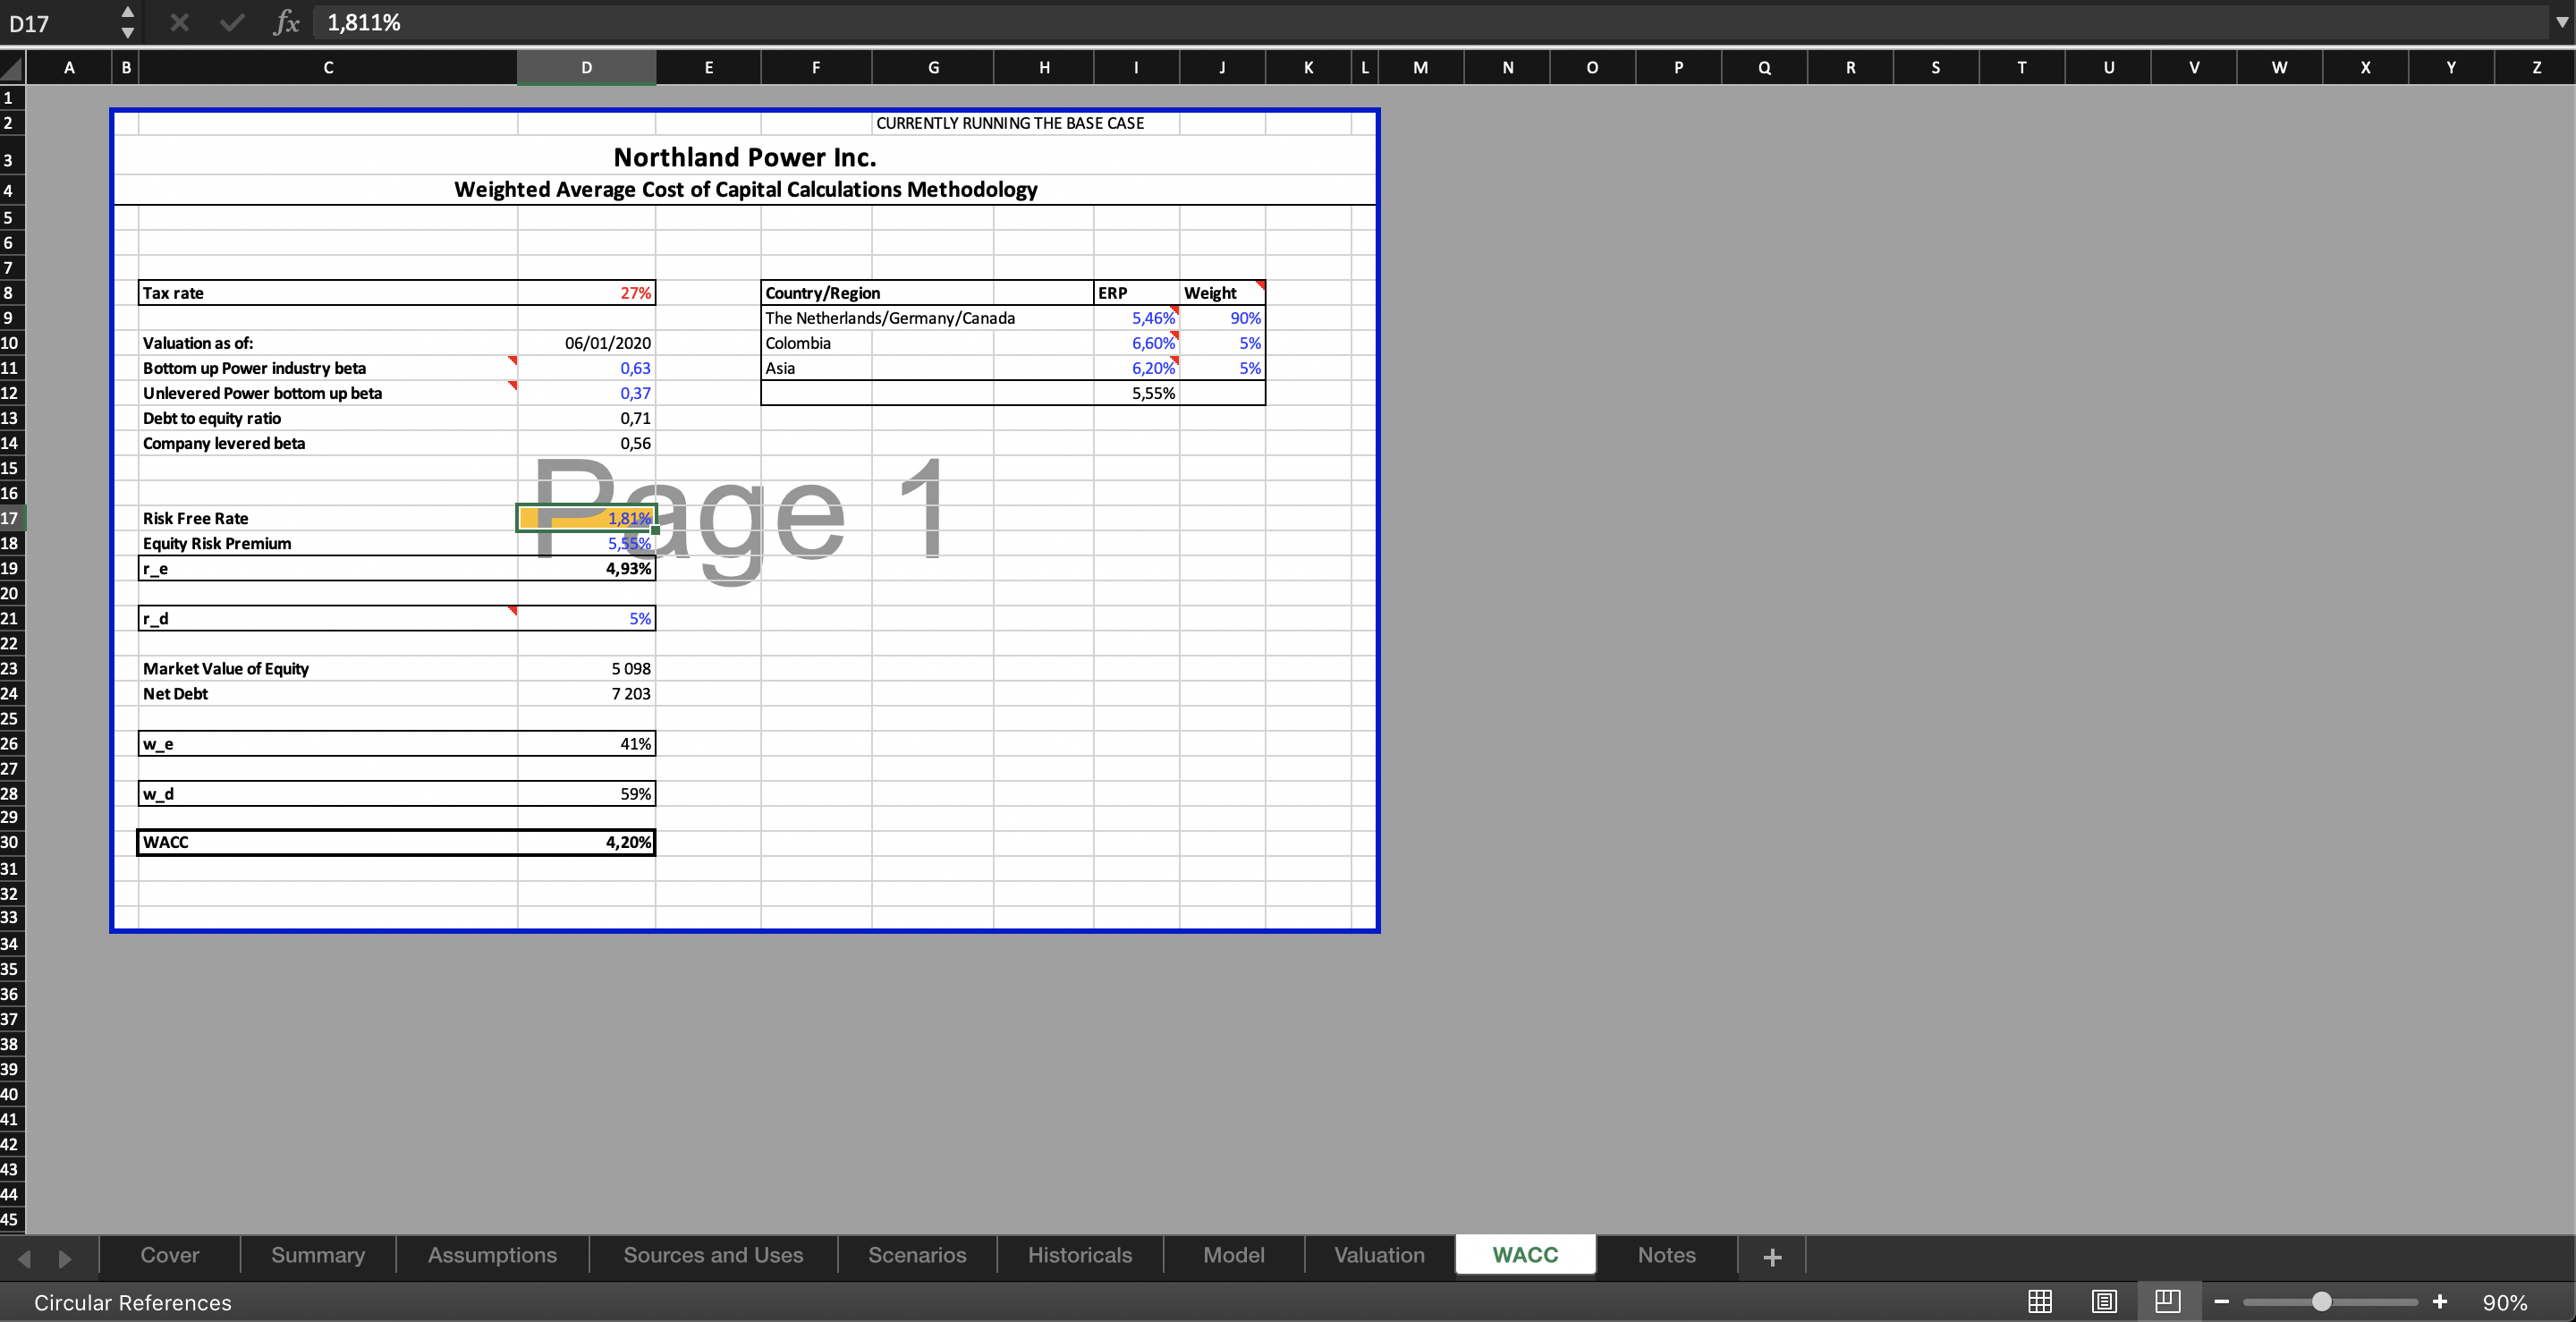The width and height of the screenshot is (2576, 1322).
Task: Select the r_e 4,93% cell
Action: [x=586, y=568]
